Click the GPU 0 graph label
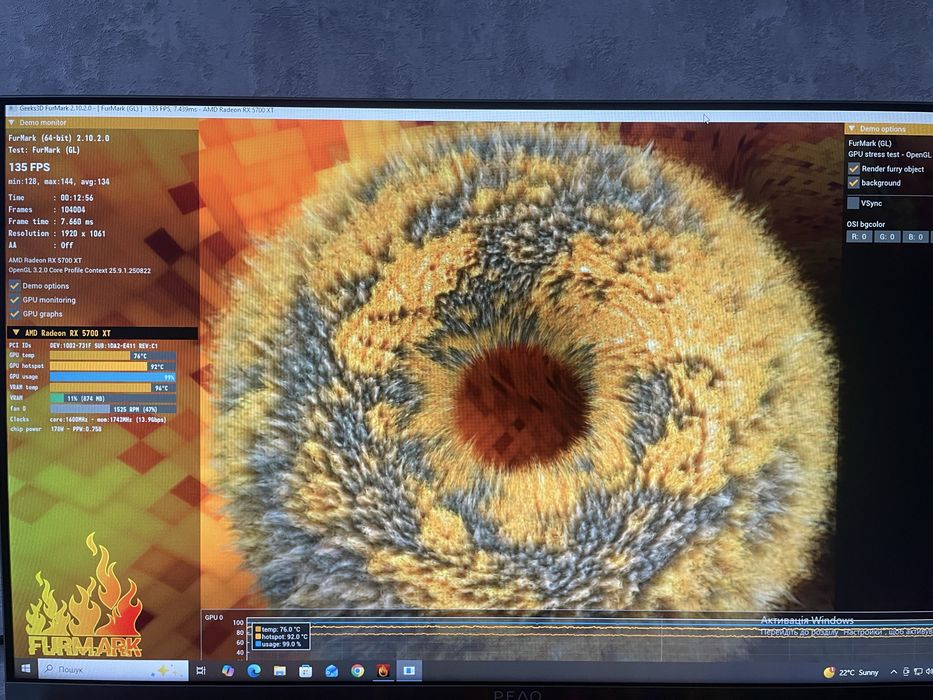This screenshot has height=700, width=933. click(x=214, y=618)
